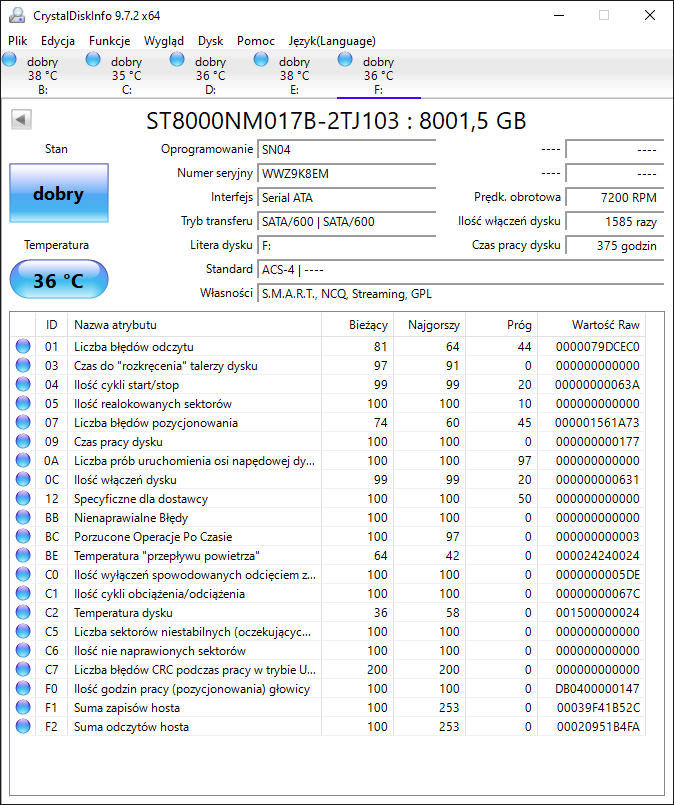Viewport: 674px width, 805px height.
Task: Click status orb for Ilość cykli start/stop
Action: click(23, 385)
